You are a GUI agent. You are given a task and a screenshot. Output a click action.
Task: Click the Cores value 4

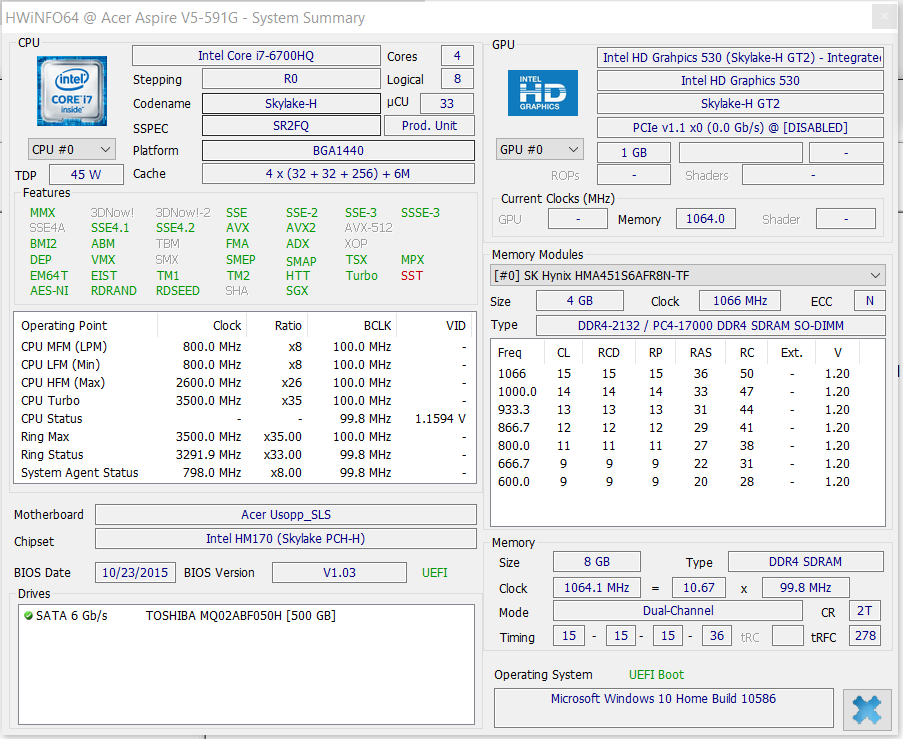pyautogui.click(x=457, y=56)
